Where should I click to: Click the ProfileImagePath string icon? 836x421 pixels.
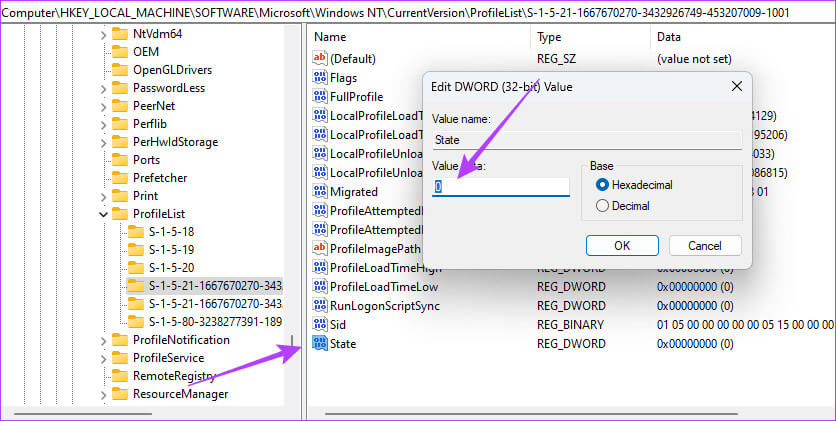coord(320,248)
